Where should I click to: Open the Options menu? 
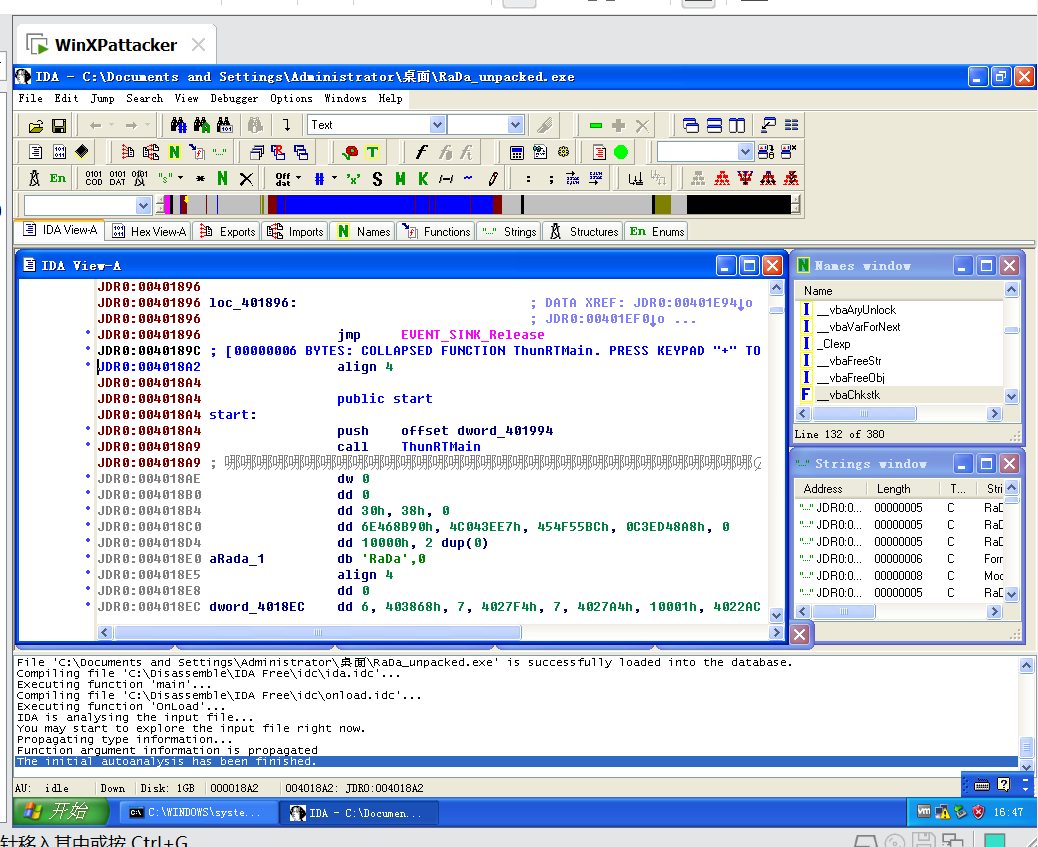click(x=291, y=98)
